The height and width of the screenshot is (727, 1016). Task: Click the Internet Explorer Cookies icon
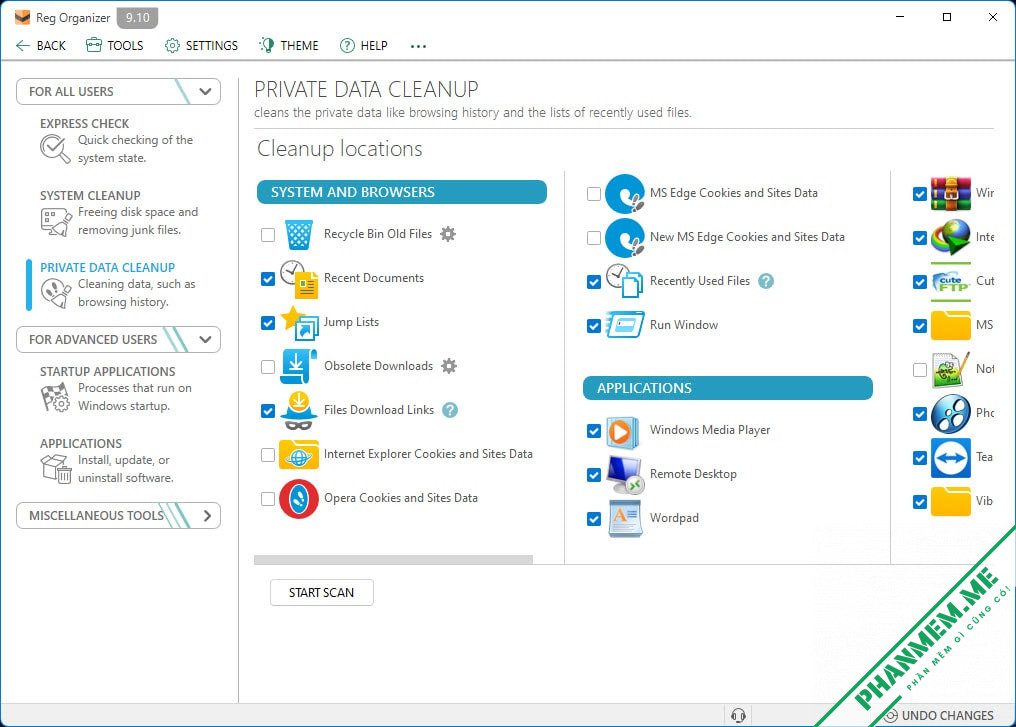pyautogui.click(x=299, y=455)
